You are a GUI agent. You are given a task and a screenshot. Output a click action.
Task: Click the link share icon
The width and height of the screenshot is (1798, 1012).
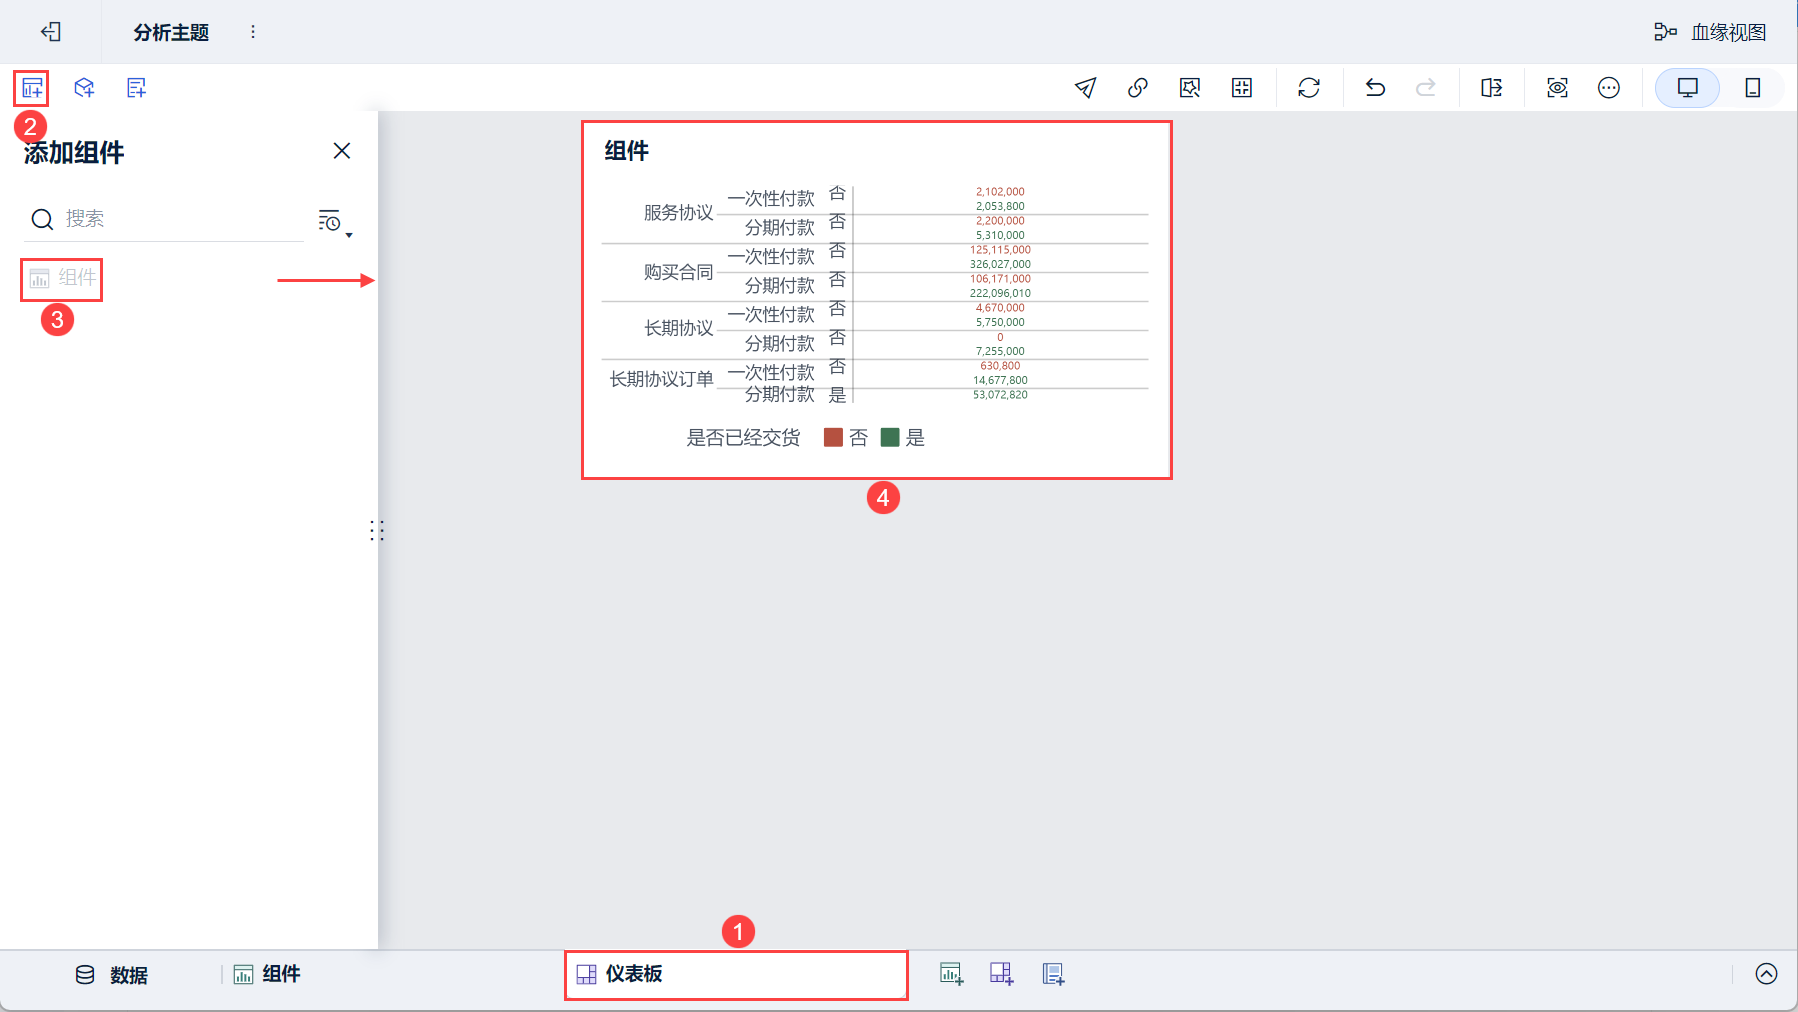tap(1137, 88)
